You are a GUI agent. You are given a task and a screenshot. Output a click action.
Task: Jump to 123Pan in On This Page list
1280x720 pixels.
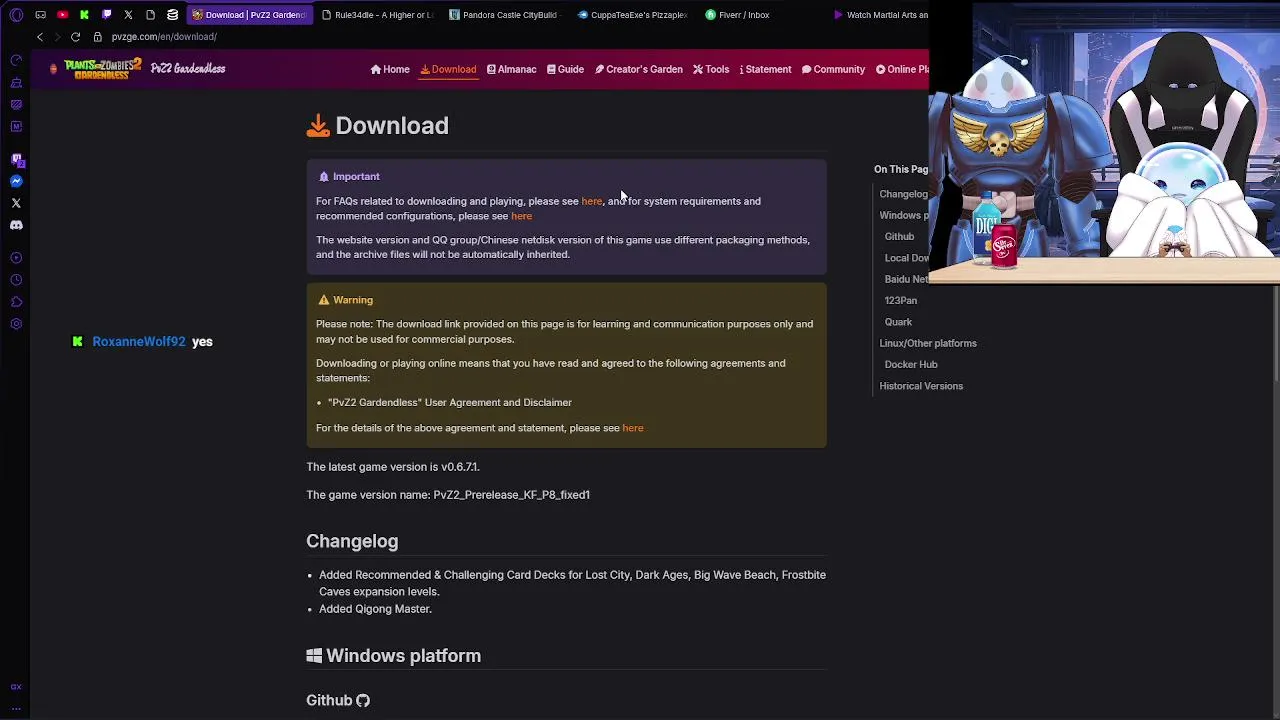point(900,300)
